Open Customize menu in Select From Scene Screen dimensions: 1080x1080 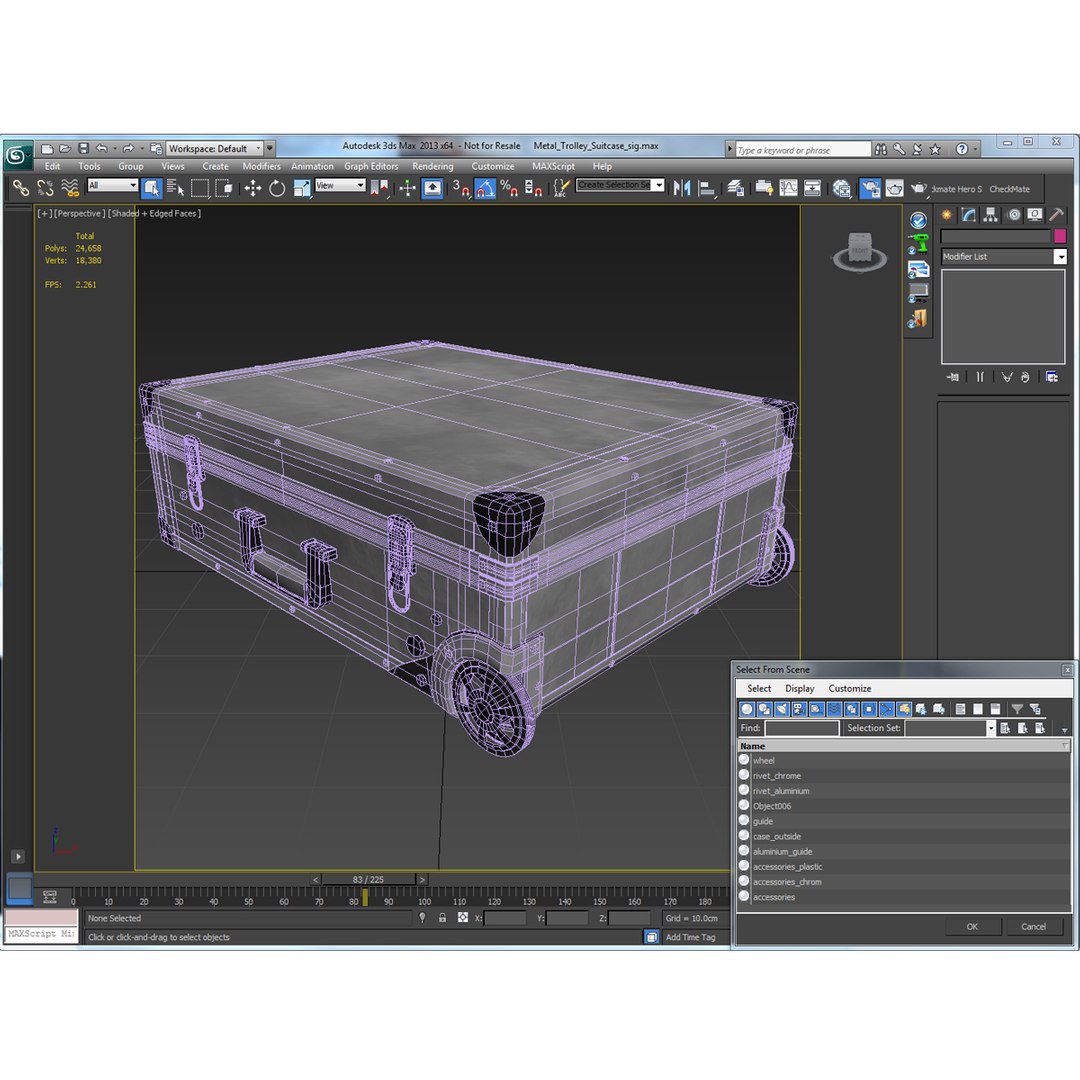click(850, 688)
